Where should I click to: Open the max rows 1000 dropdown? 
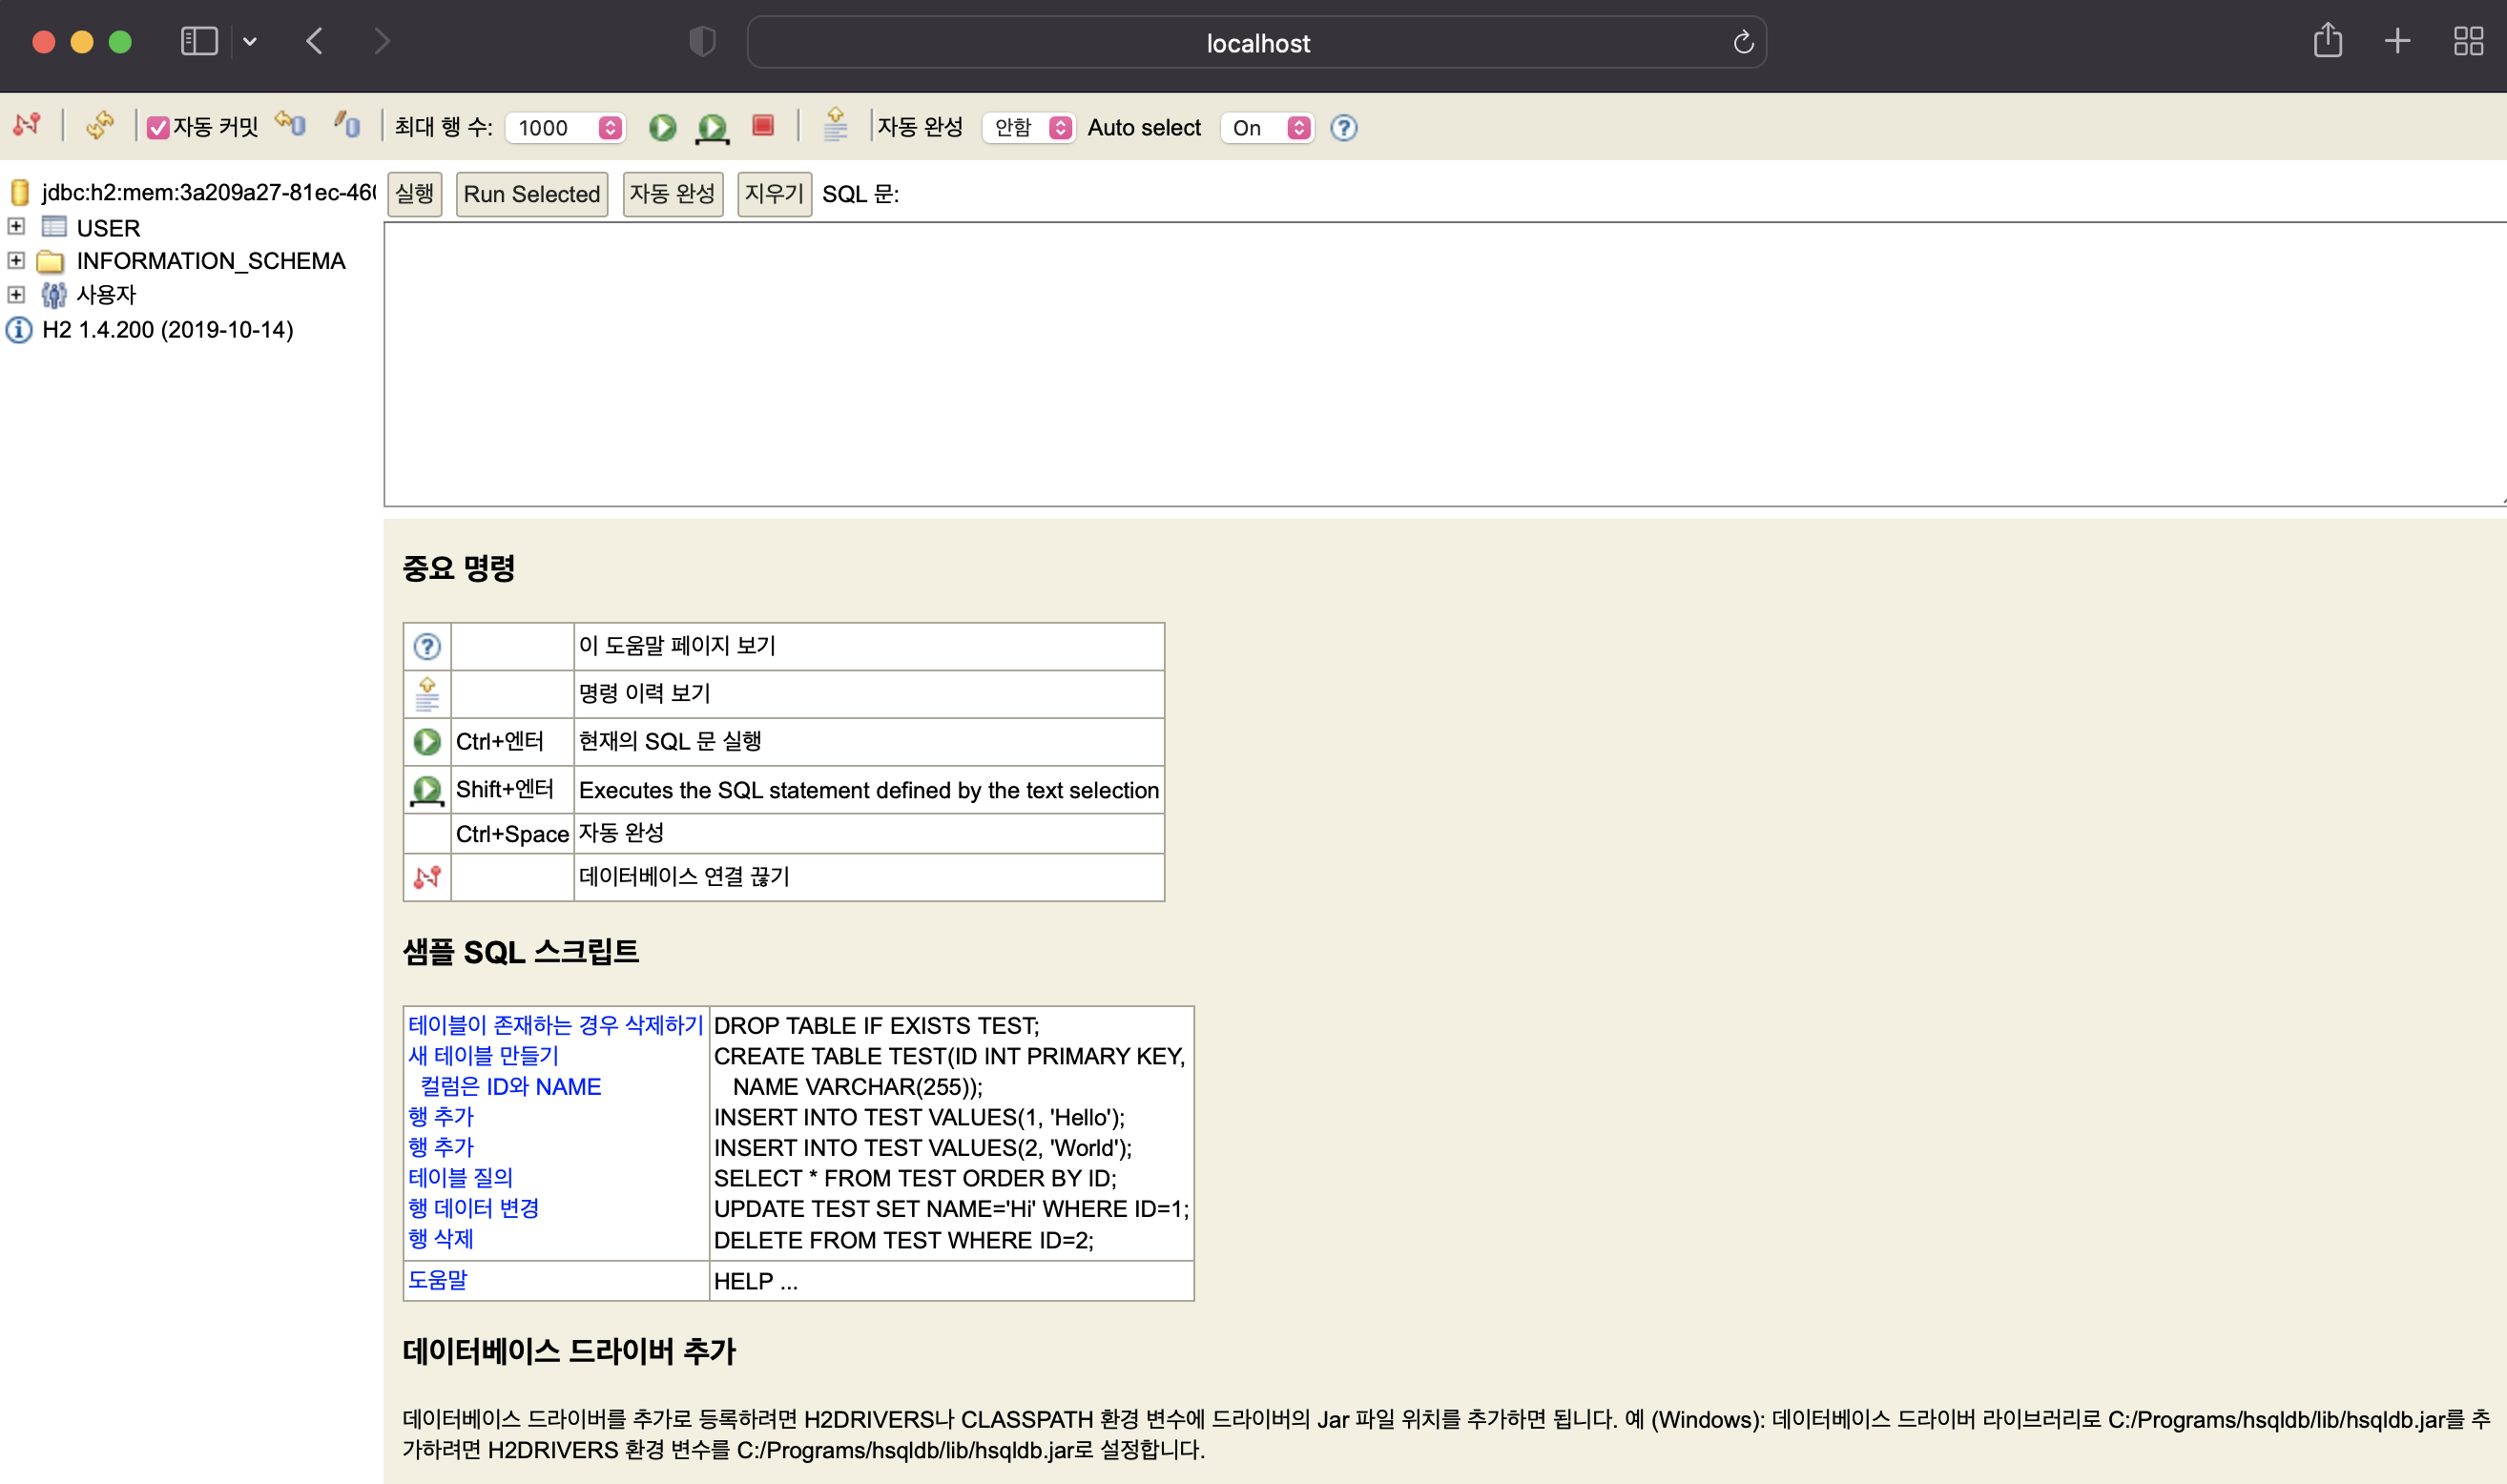click(565, 128)
